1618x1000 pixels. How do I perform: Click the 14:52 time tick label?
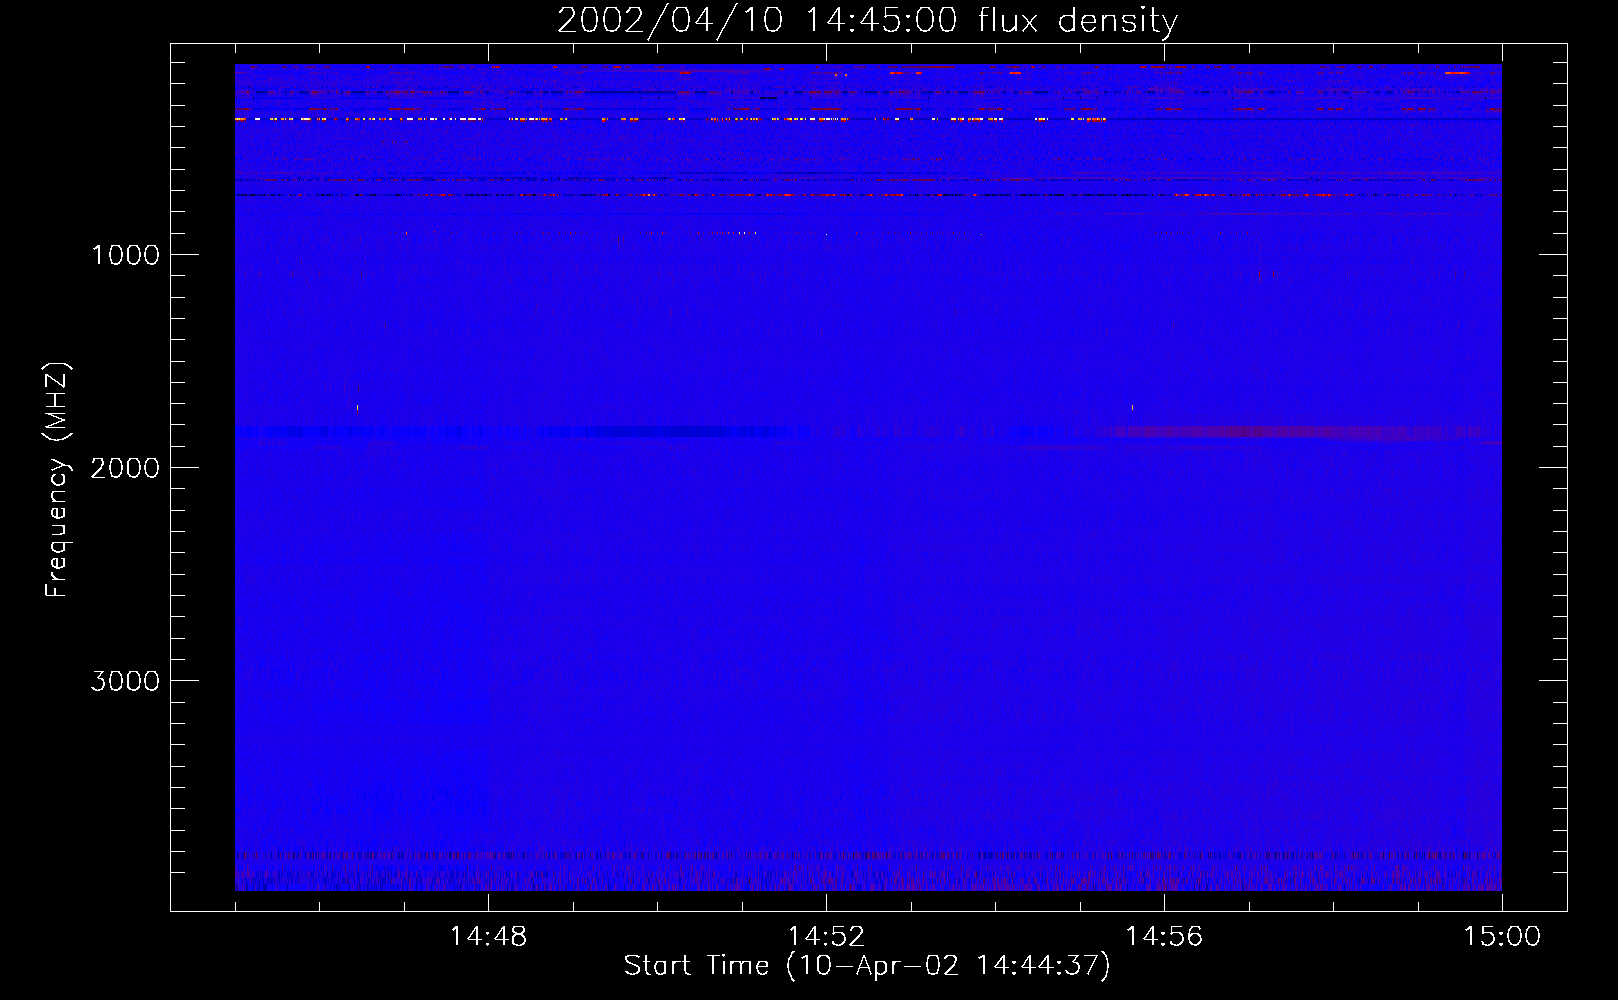tap(826, 937)
